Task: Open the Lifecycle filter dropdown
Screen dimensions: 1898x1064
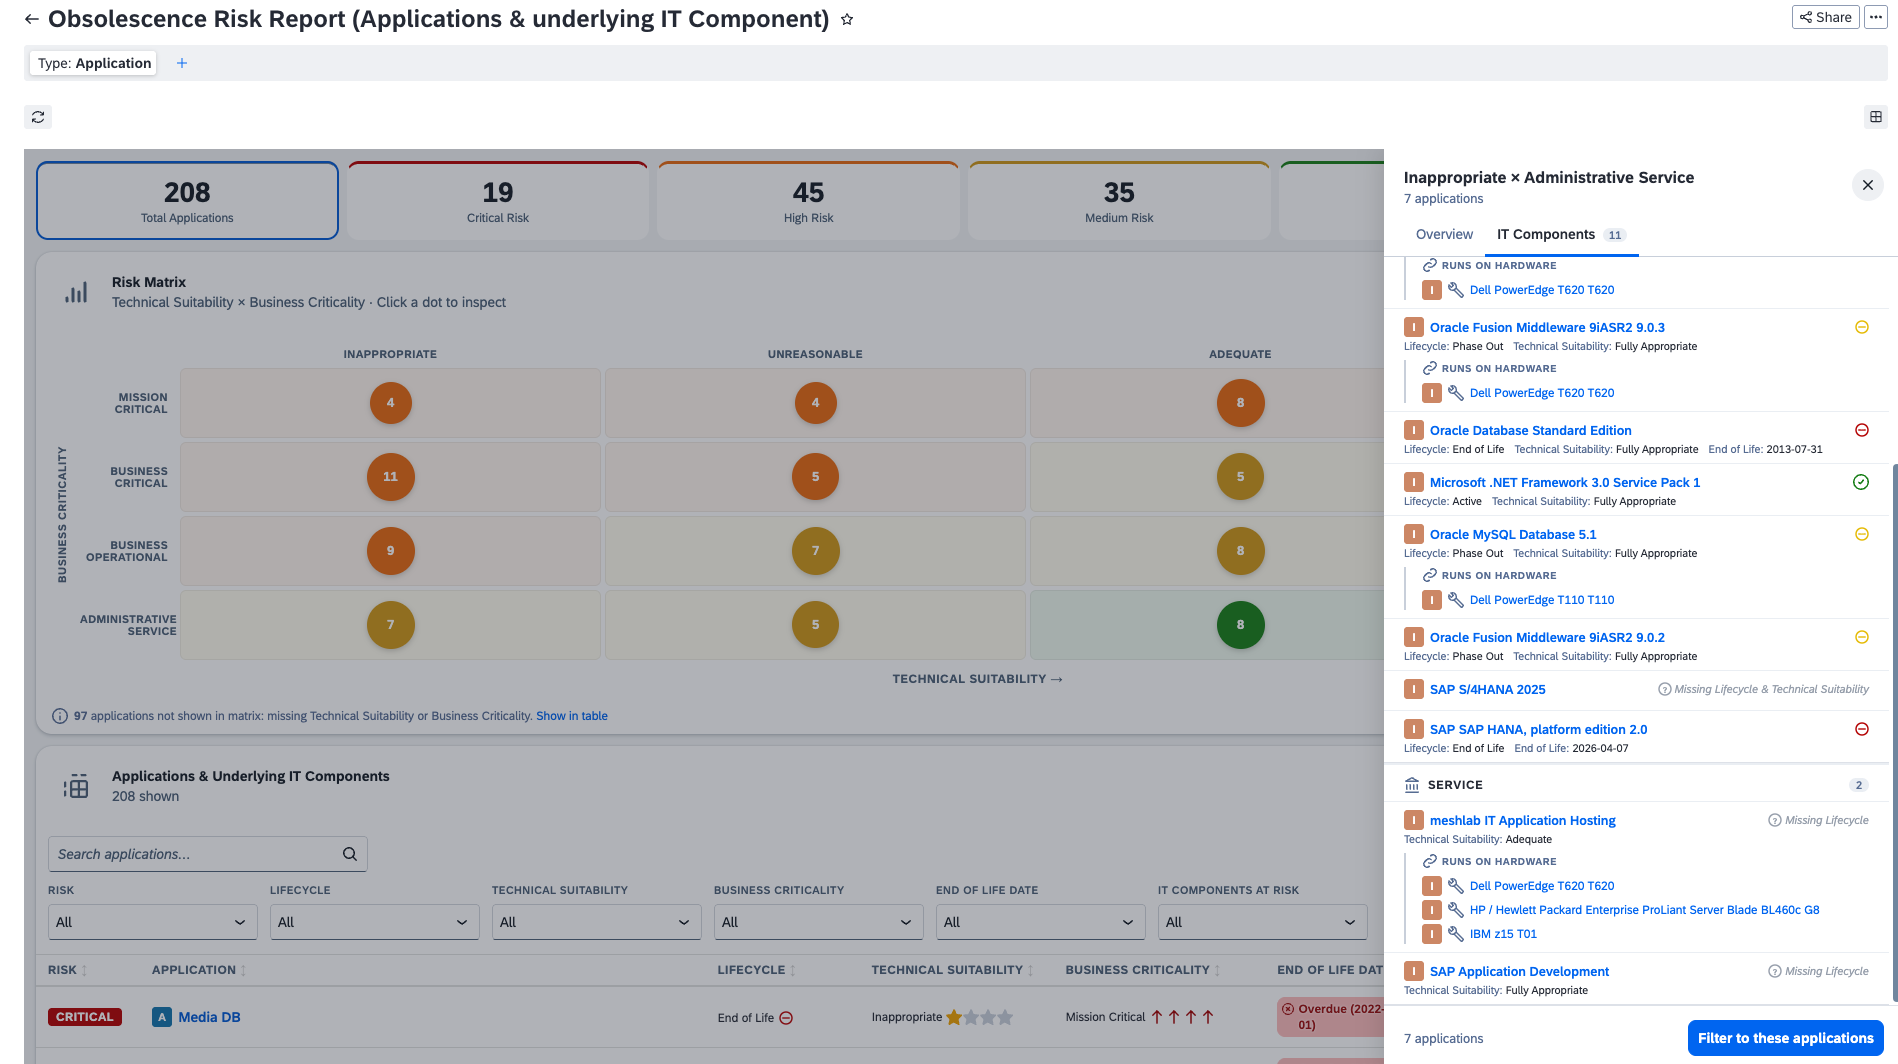Action: click(375, 922)
